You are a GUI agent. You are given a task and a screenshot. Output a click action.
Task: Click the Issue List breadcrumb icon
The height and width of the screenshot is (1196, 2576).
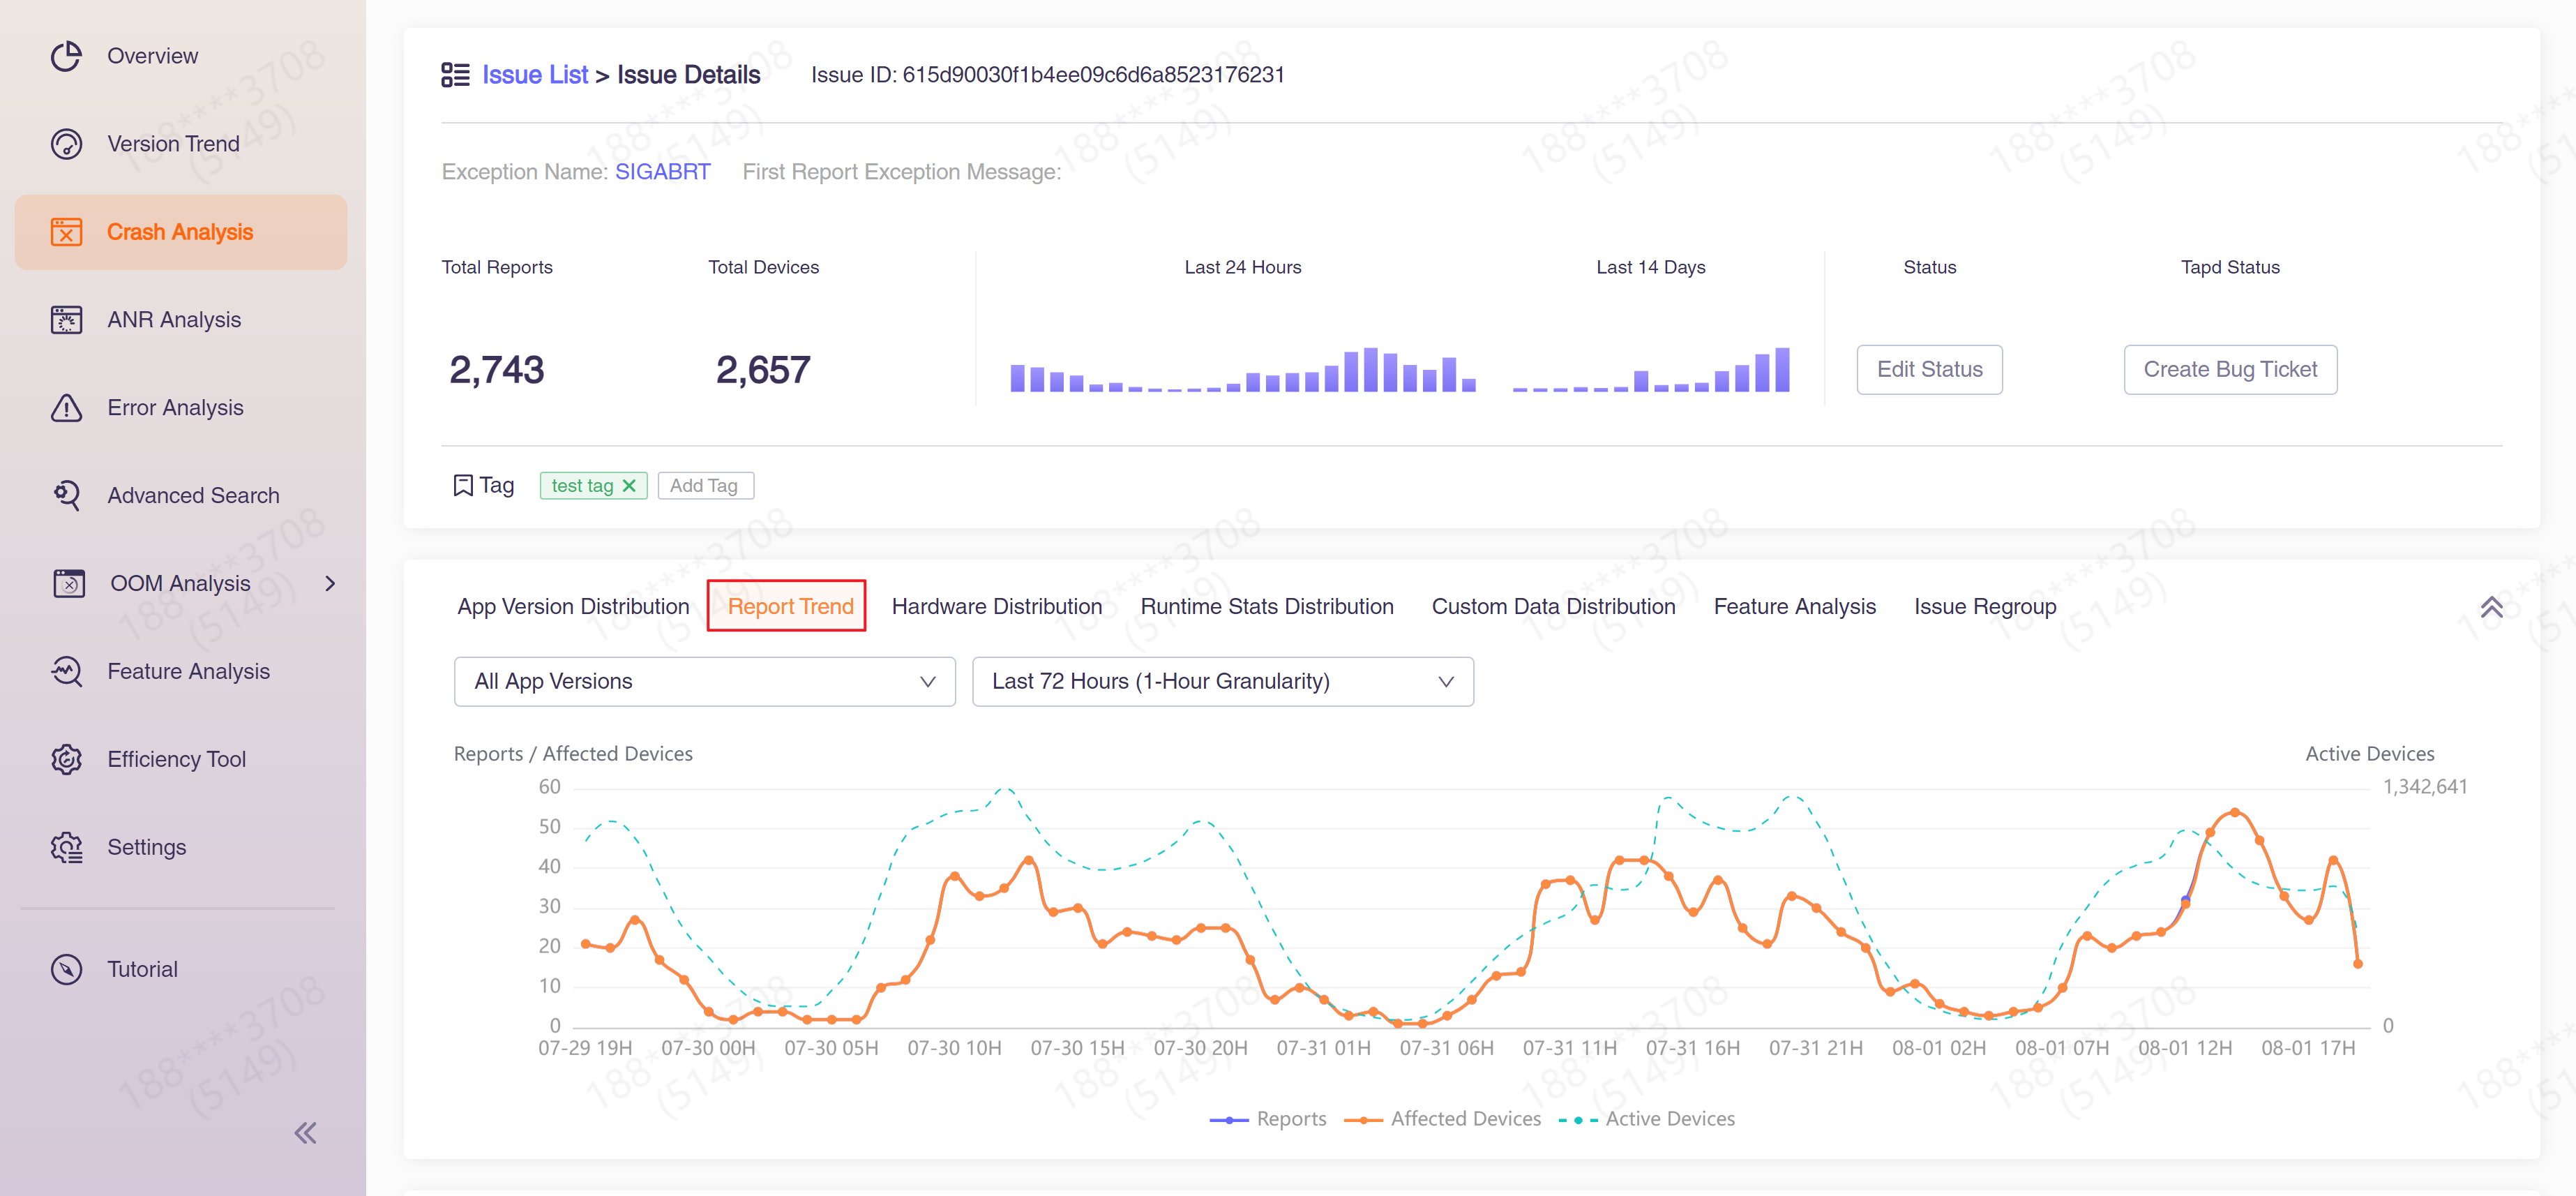coord(455,75)
